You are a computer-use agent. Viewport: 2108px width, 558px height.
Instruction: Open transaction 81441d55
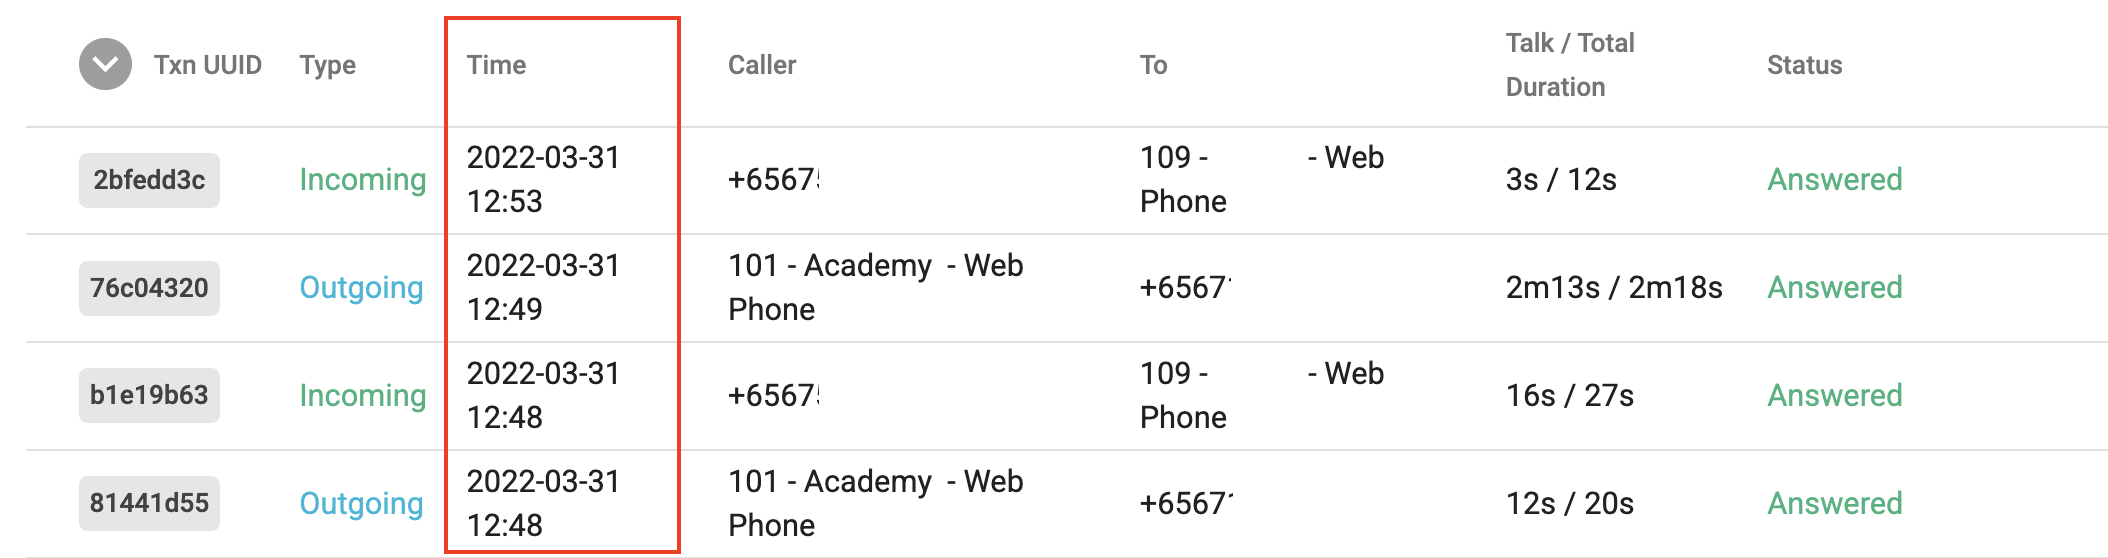point(149,503)
